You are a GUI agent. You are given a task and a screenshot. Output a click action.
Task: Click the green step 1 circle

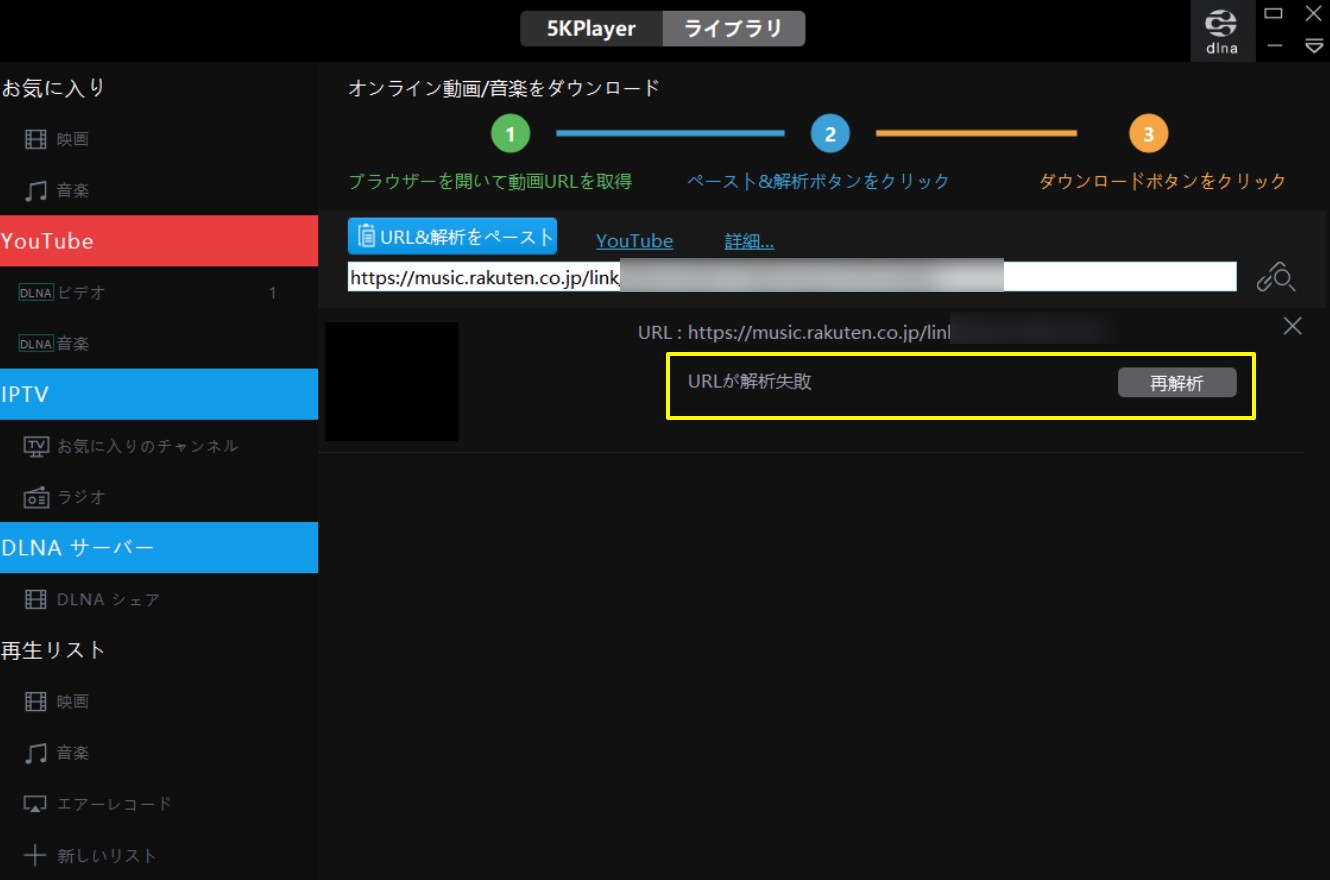510,133
